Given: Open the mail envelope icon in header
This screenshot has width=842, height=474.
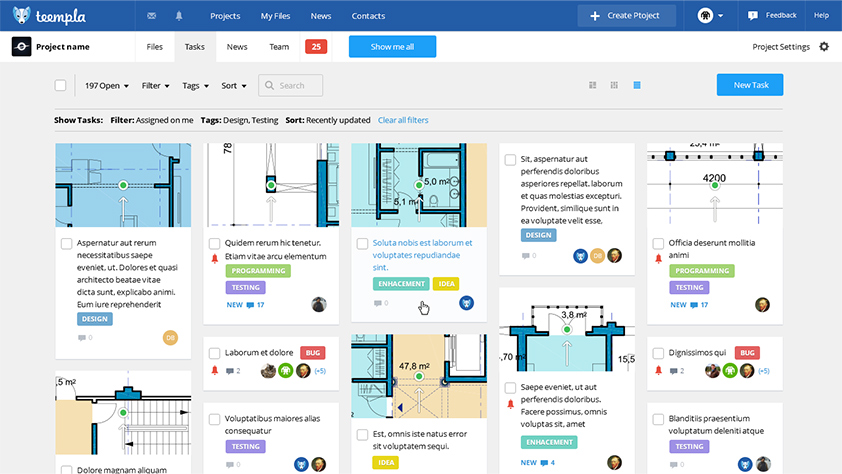Looking at the screenshot, I should [151, 16].
